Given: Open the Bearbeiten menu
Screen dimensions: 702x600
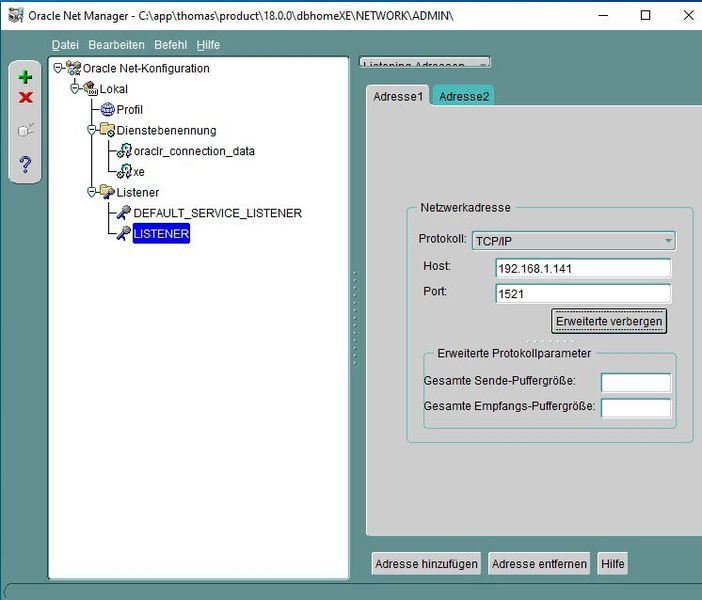Looking at the screenshot, I should point(116,45).
